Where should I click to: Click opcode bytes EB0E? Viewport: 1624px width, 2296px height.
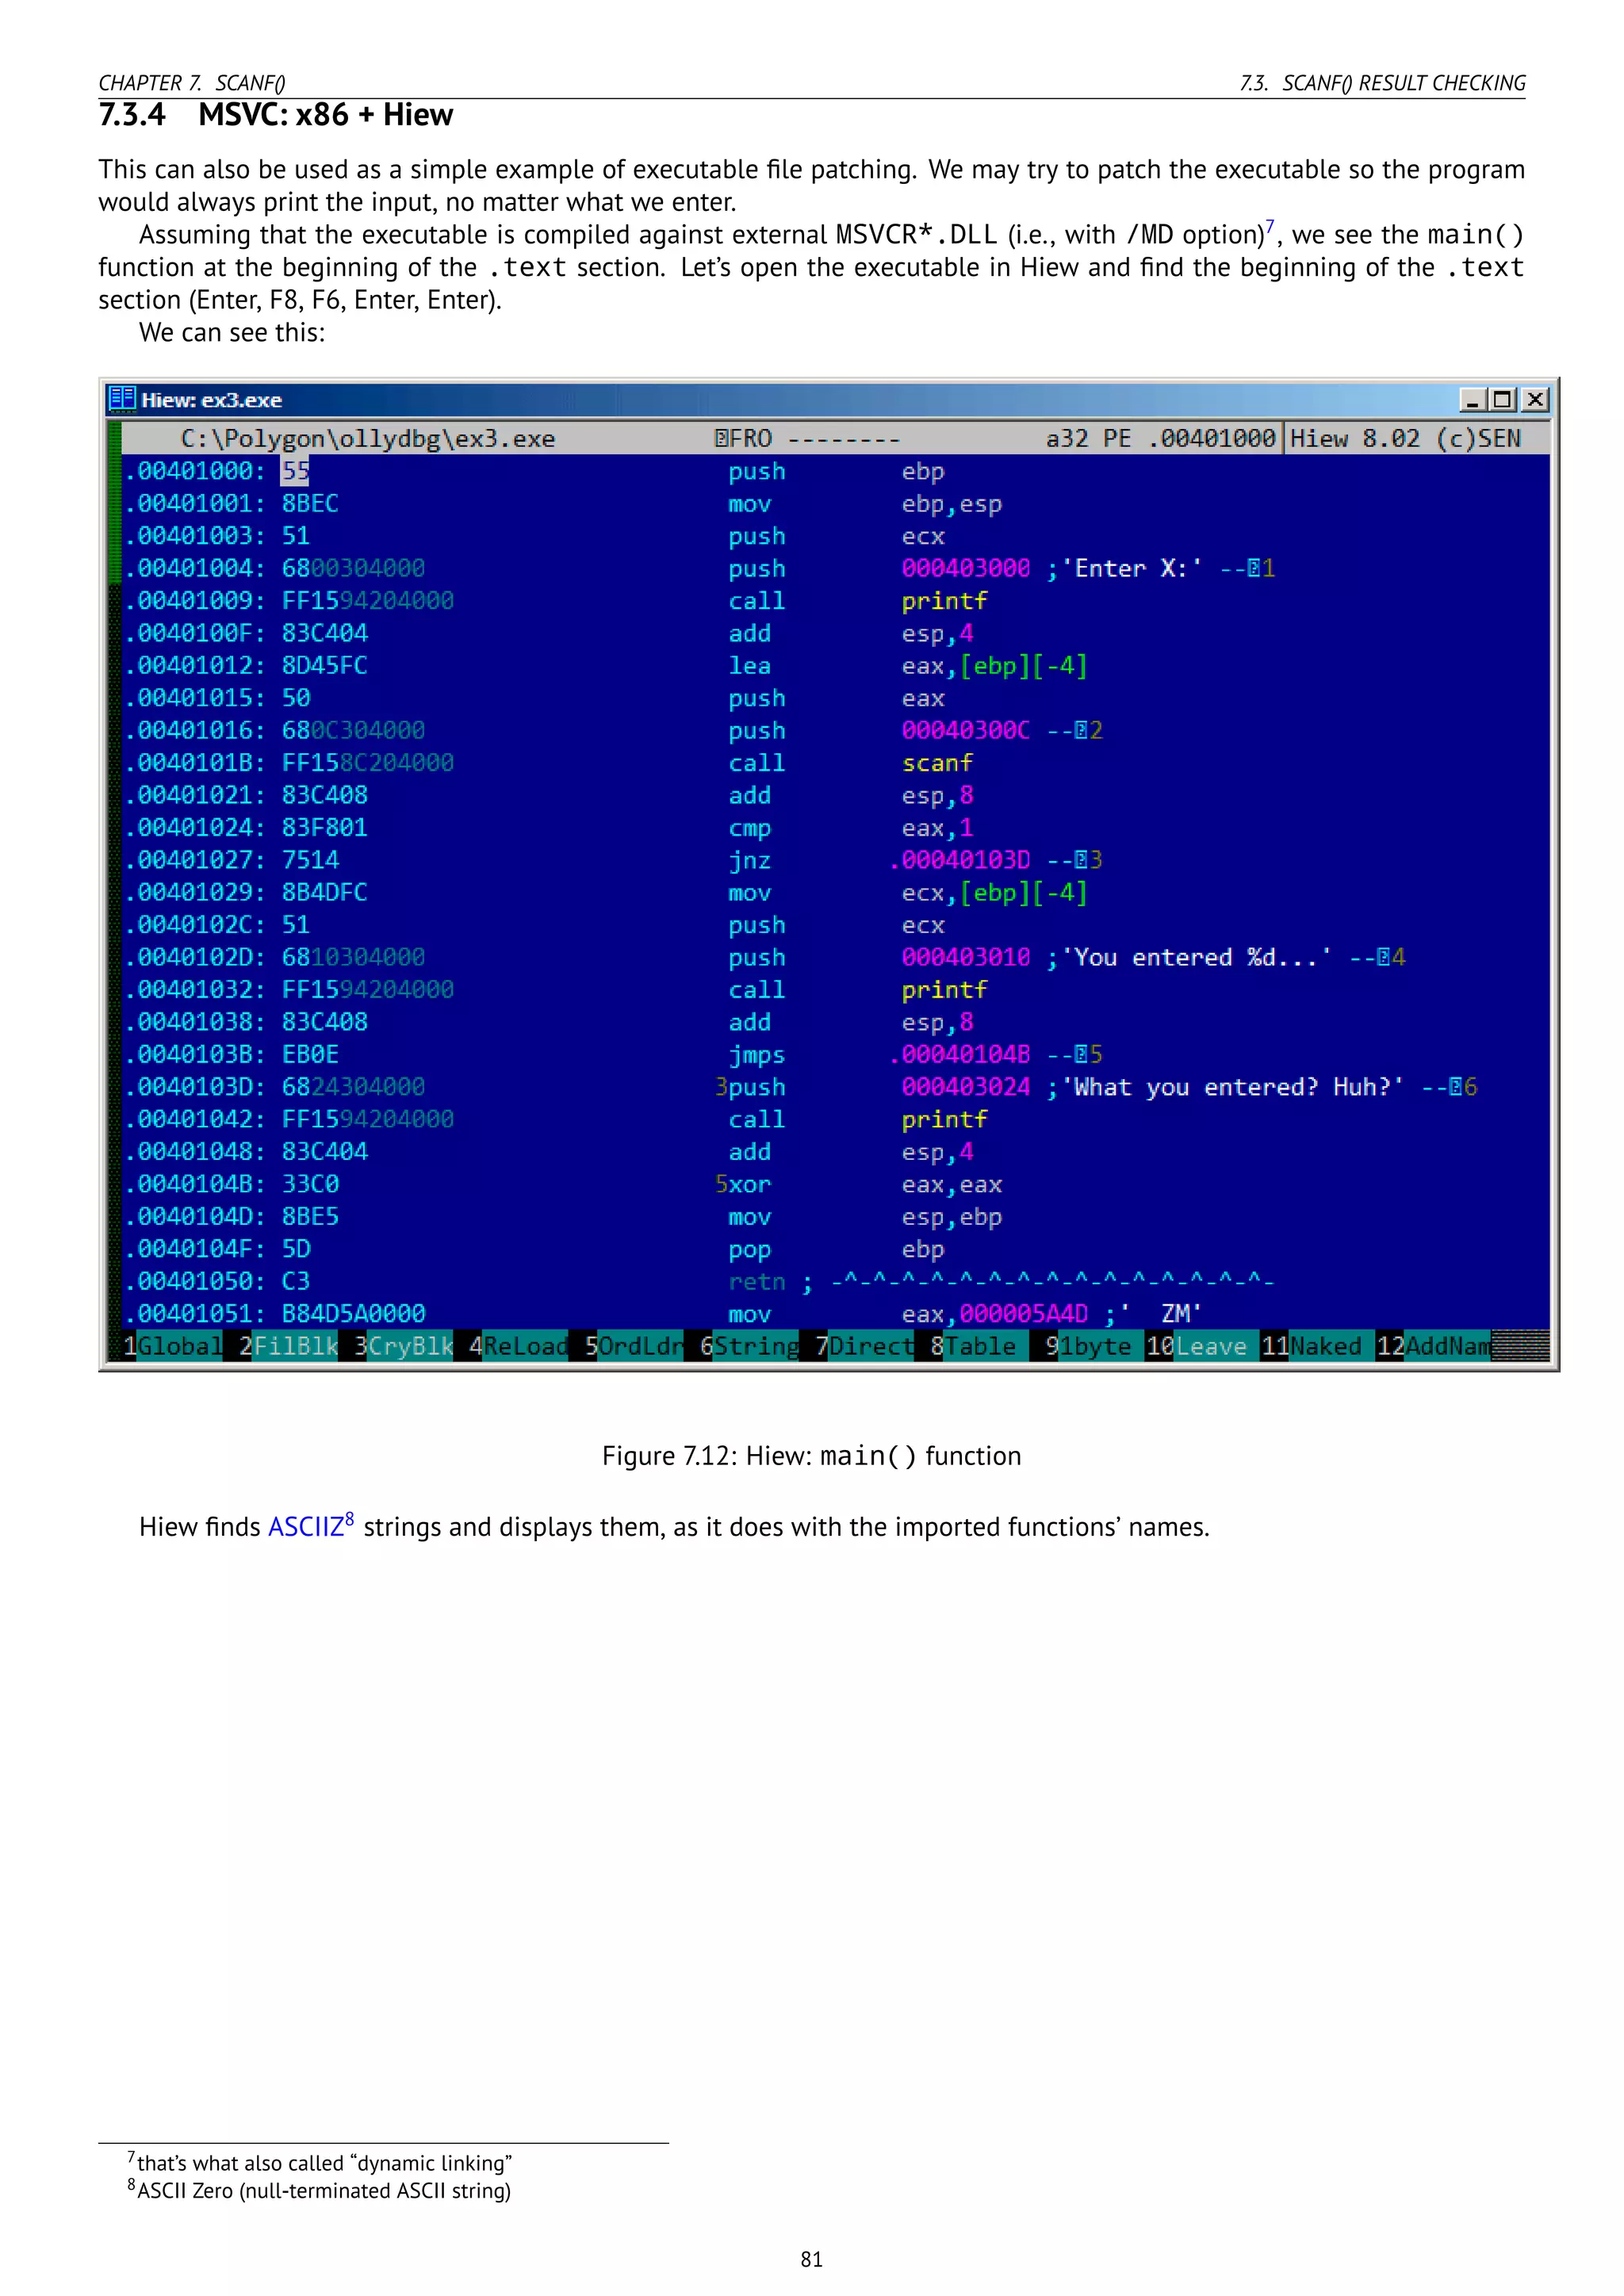[x=310, y=1054]
